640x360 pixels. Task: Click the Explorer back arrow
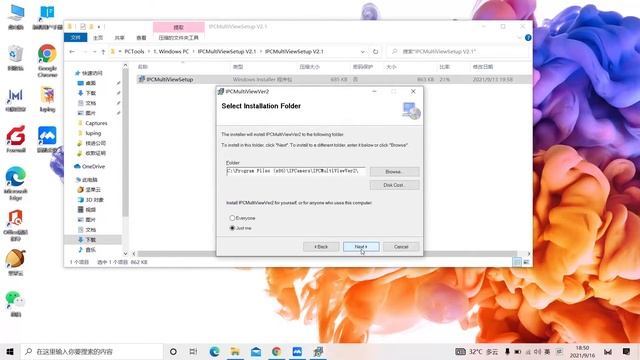(x=72, y=51)
